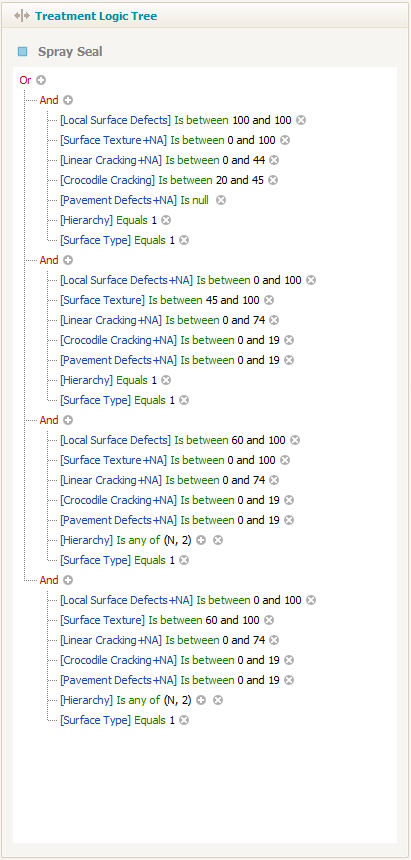Add condition to the last And group
The height and width of the screenshot is (860, 411).
click(x=68, y=580)
